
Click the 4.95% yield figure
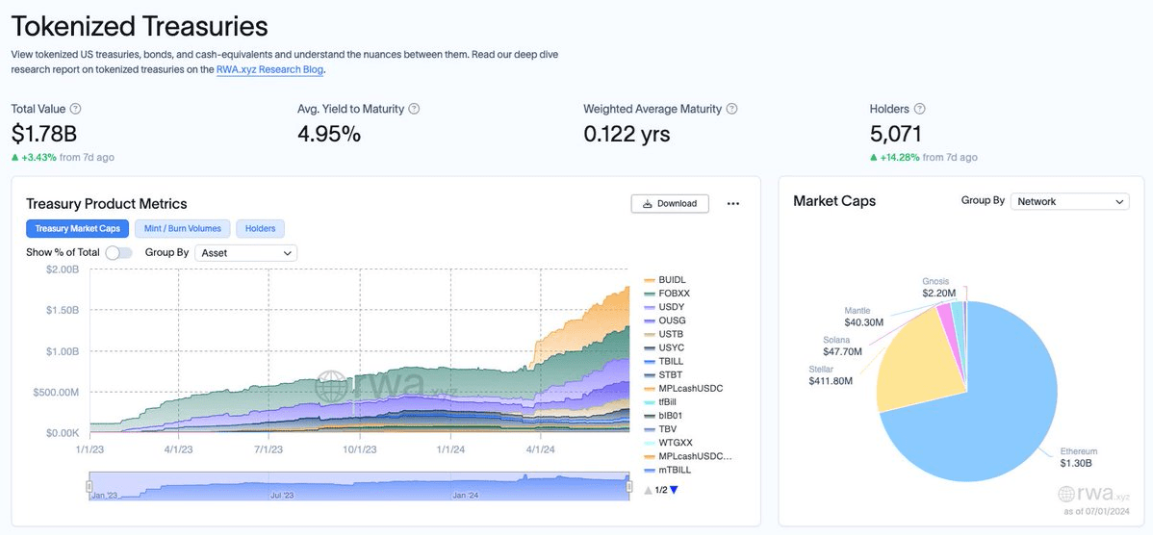tap(329, 134)
